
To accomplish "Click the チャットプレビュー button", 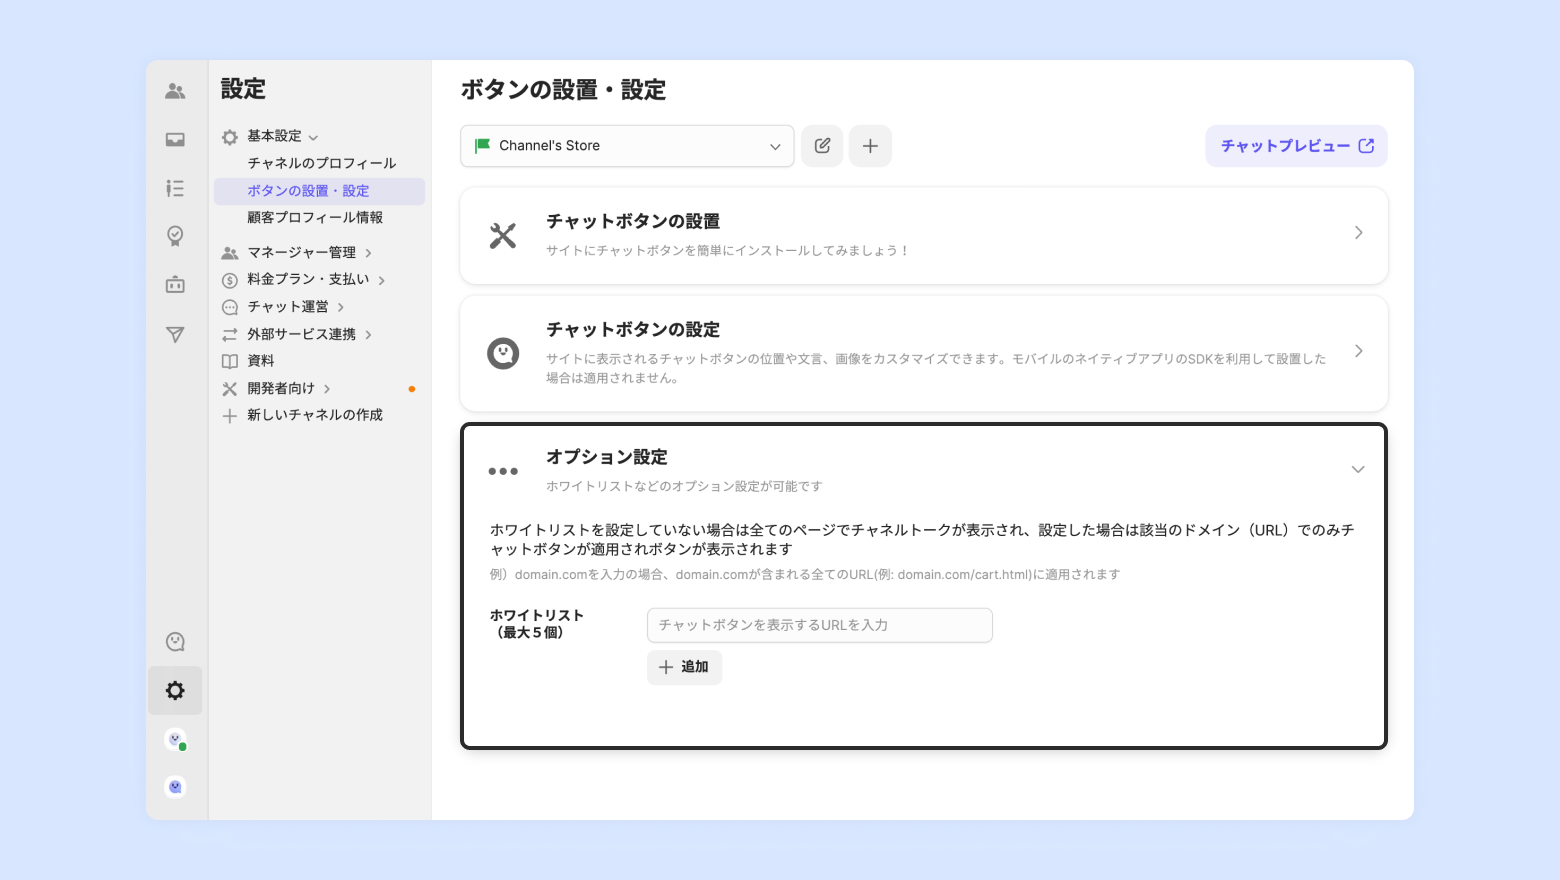I will 1296,146.
